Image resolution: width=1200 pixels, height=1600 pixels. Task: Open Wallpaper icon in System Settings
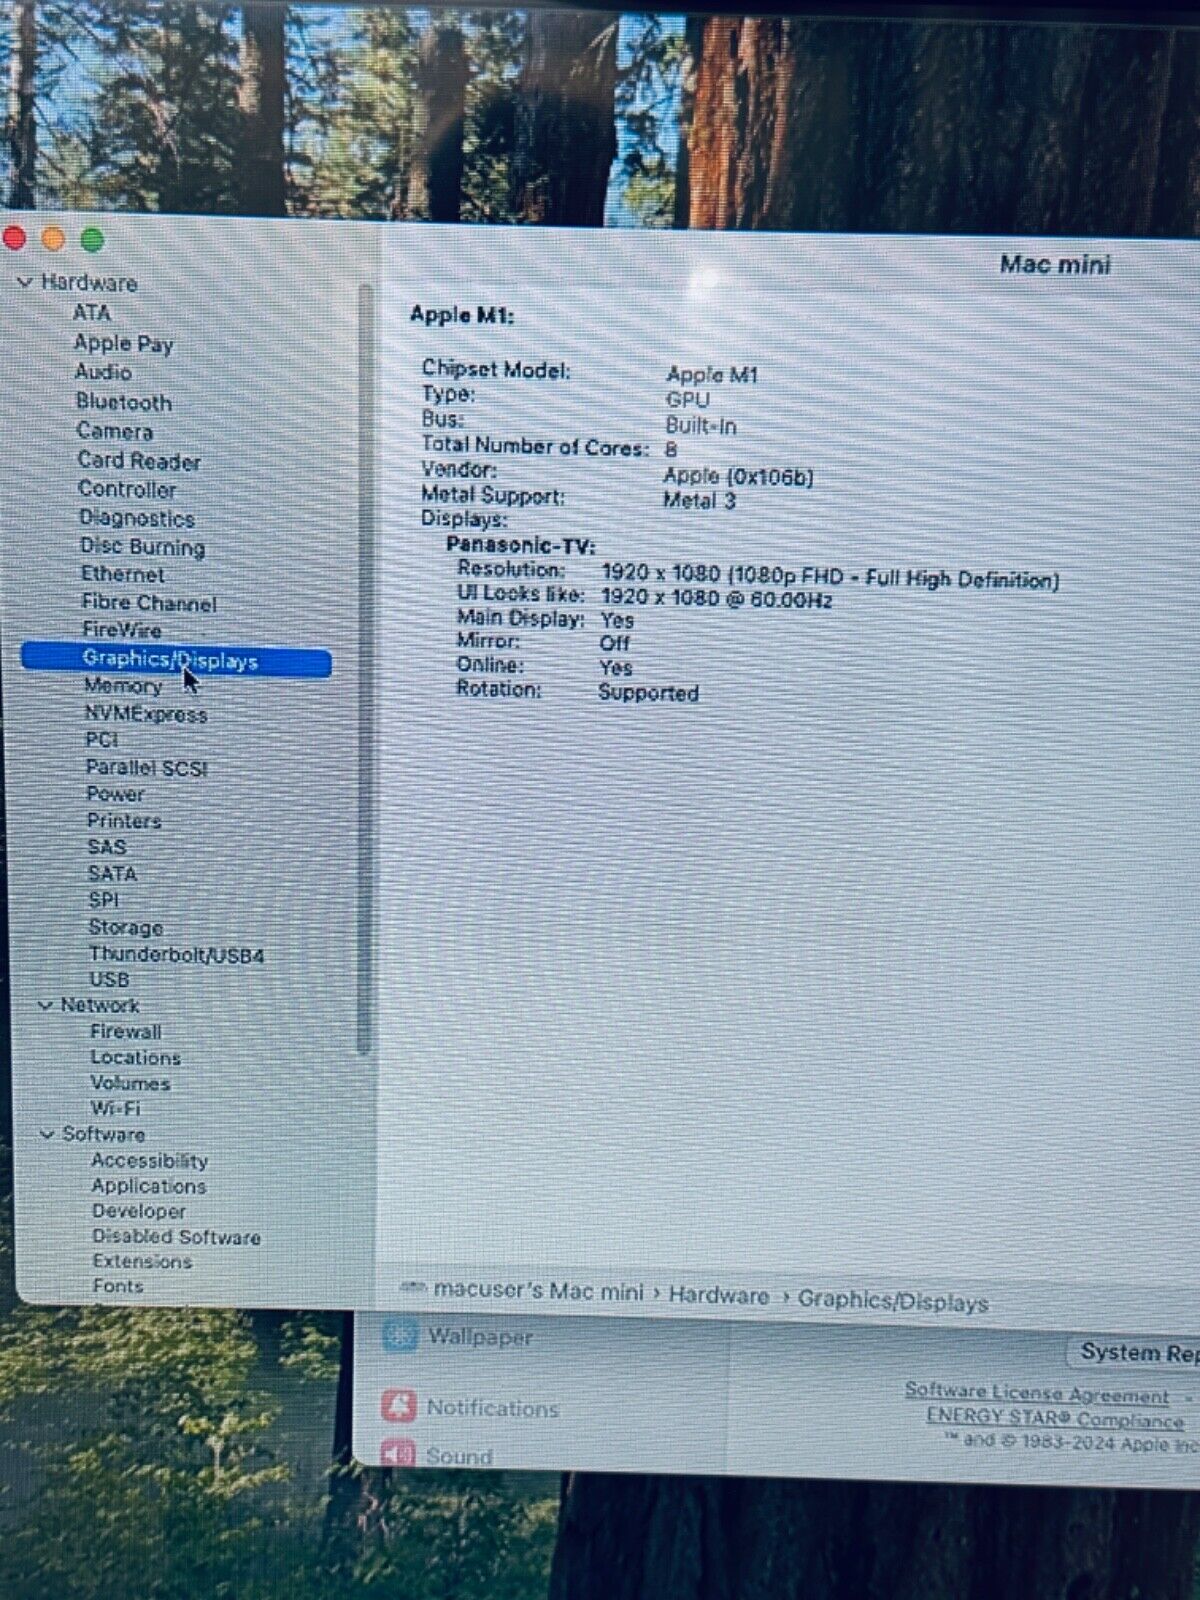point(399,1335)
